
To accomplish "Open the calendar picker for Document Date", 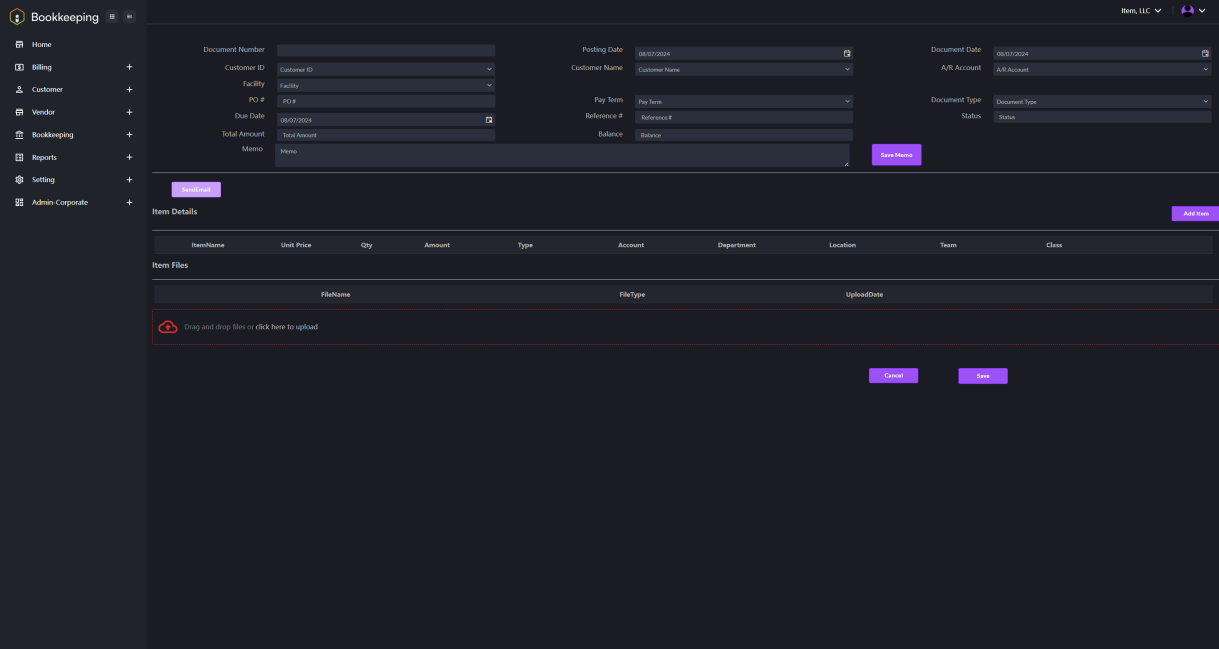I will [x=1204, y=53].
